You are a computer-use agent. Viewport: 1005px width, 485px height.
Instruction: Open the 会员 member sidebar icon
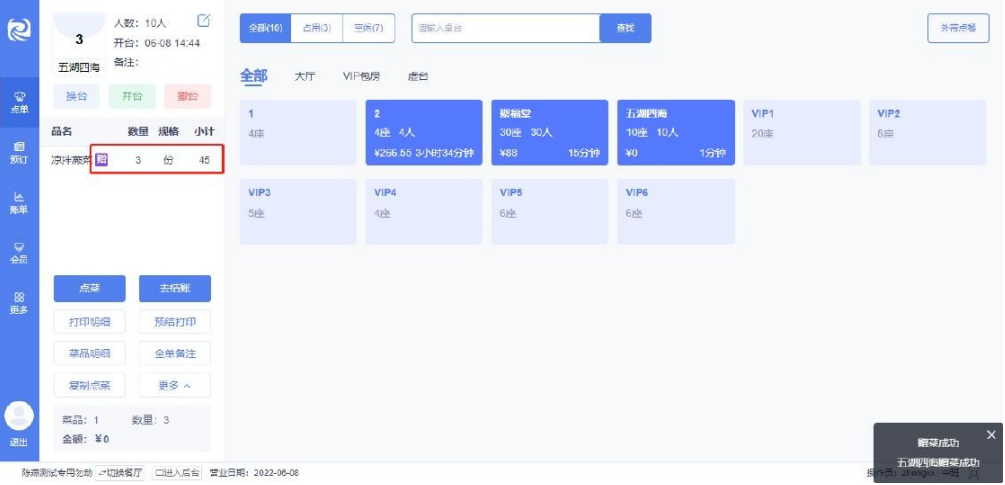[19, 252]
